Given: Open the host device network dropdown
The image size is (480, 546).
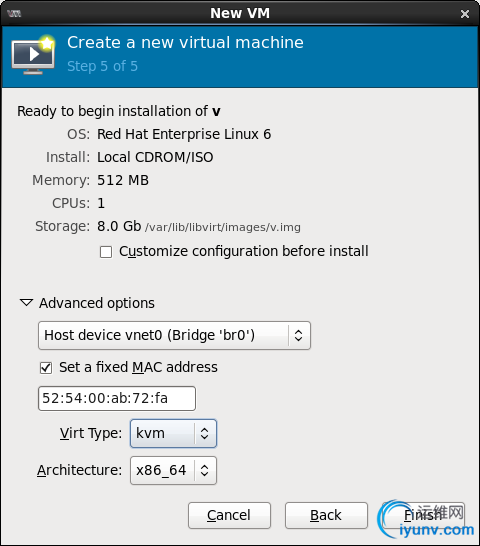Looking at the screenshot, I should [x=174, y=335].
